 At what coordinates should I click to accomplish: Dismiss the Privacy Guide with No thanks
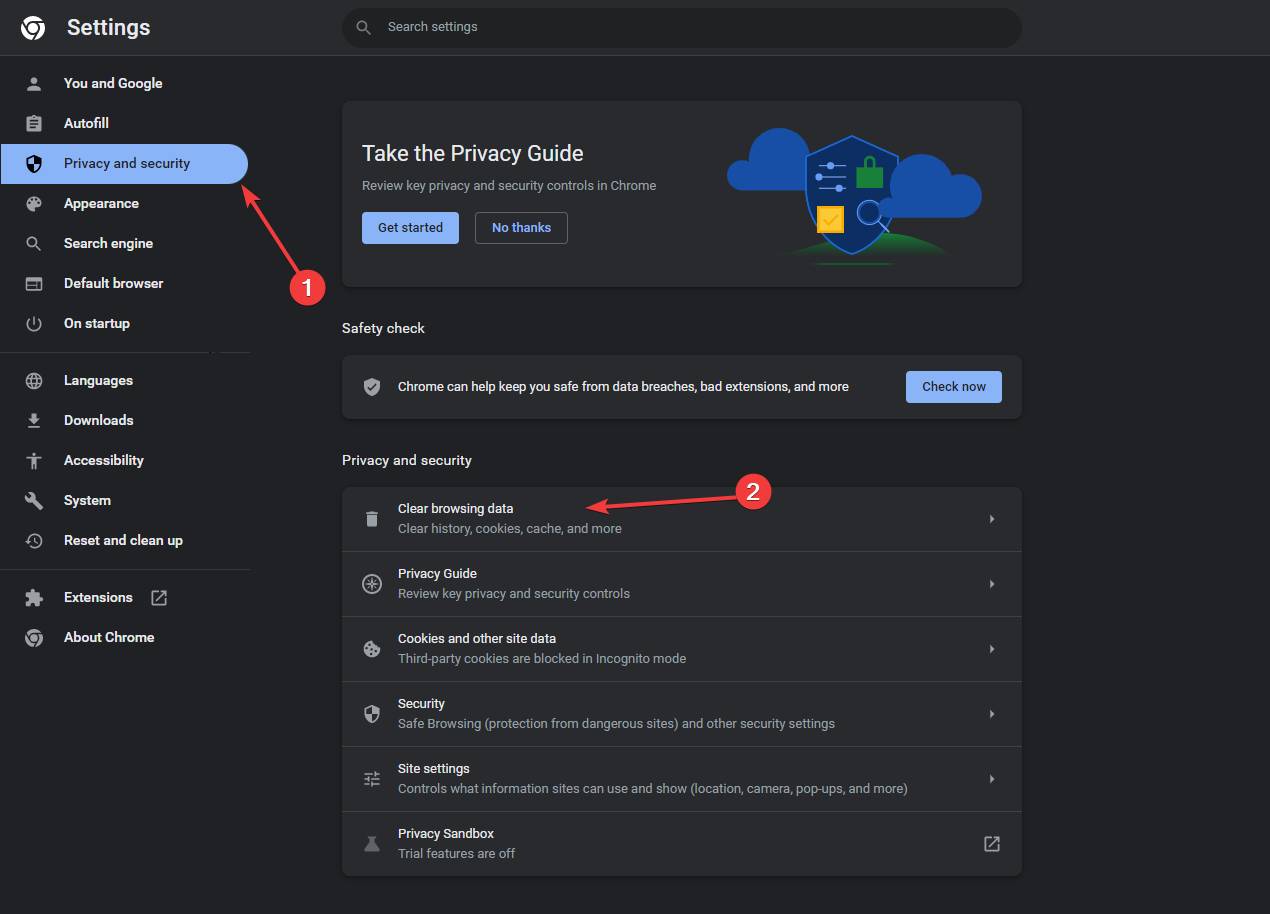click(x=521, y=227)
